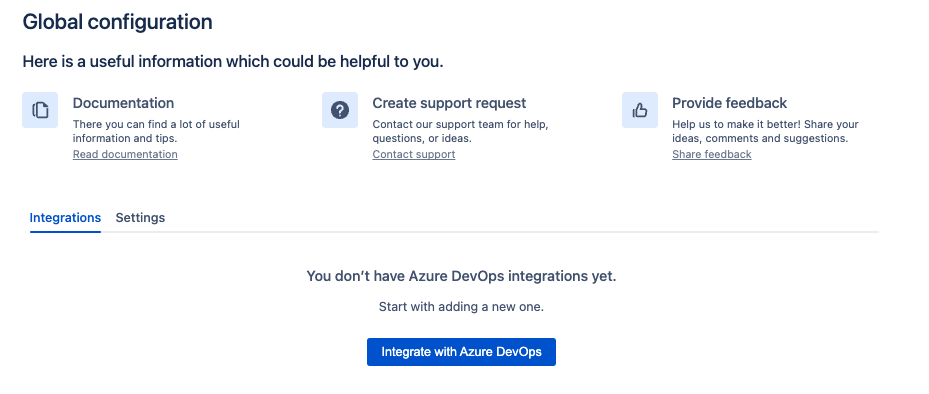The width and height of the screenshot is (929, 394).
Task: Click the thumbs-up feedback icon
Action: (x=640, y=110)
